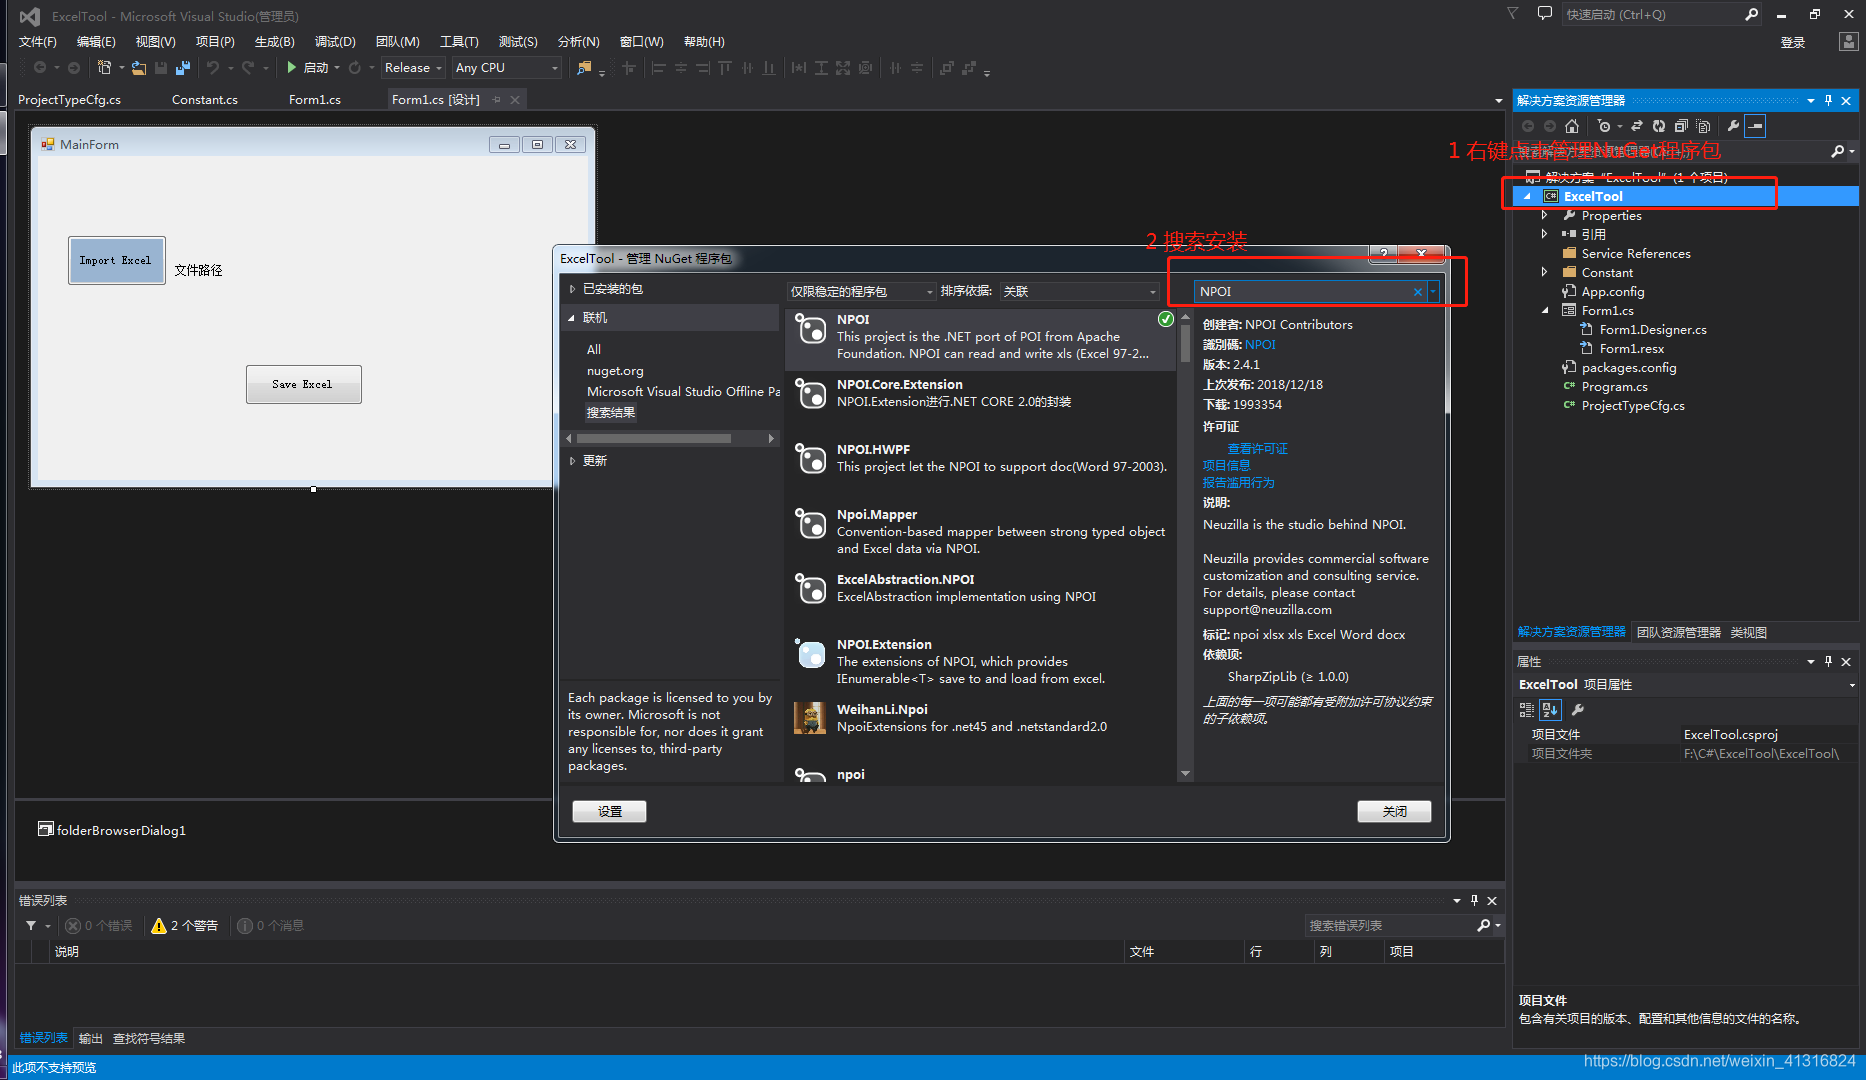Screen dimensions: 1866x1080
Task: Expand the Constant folder node
Action: (1545, 273)
